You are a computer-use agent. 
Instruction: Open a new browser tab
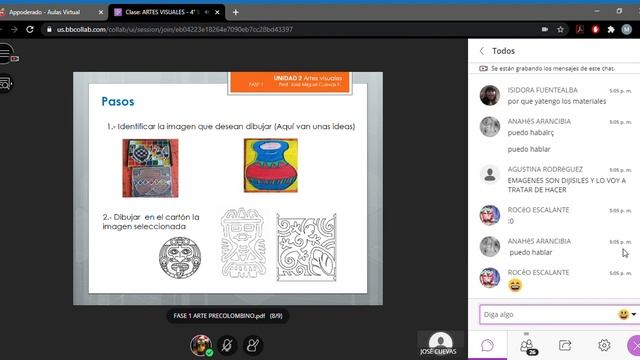point(236,12)
